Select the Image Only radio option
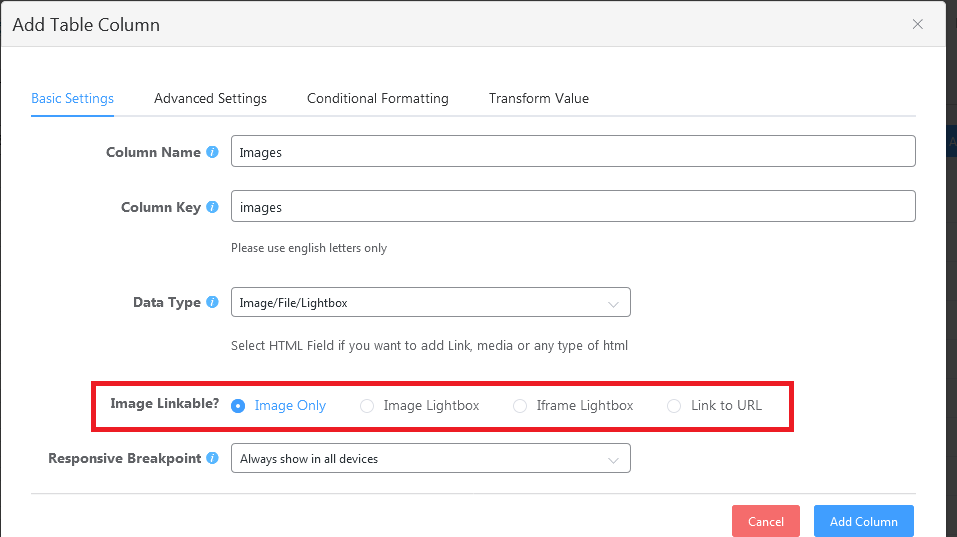This screenshot has height=537, width=957. click(x=238, y=406)
